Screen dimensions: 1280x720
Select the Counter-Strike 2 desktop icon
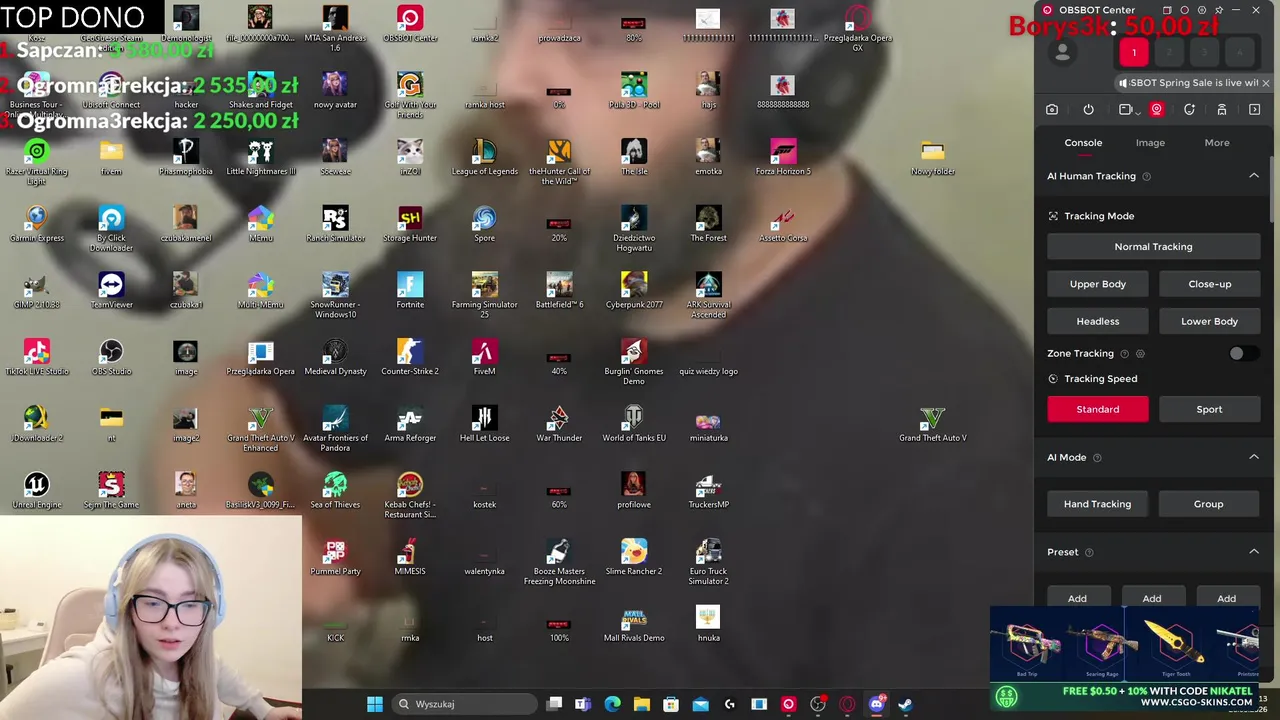click(410, 359)
